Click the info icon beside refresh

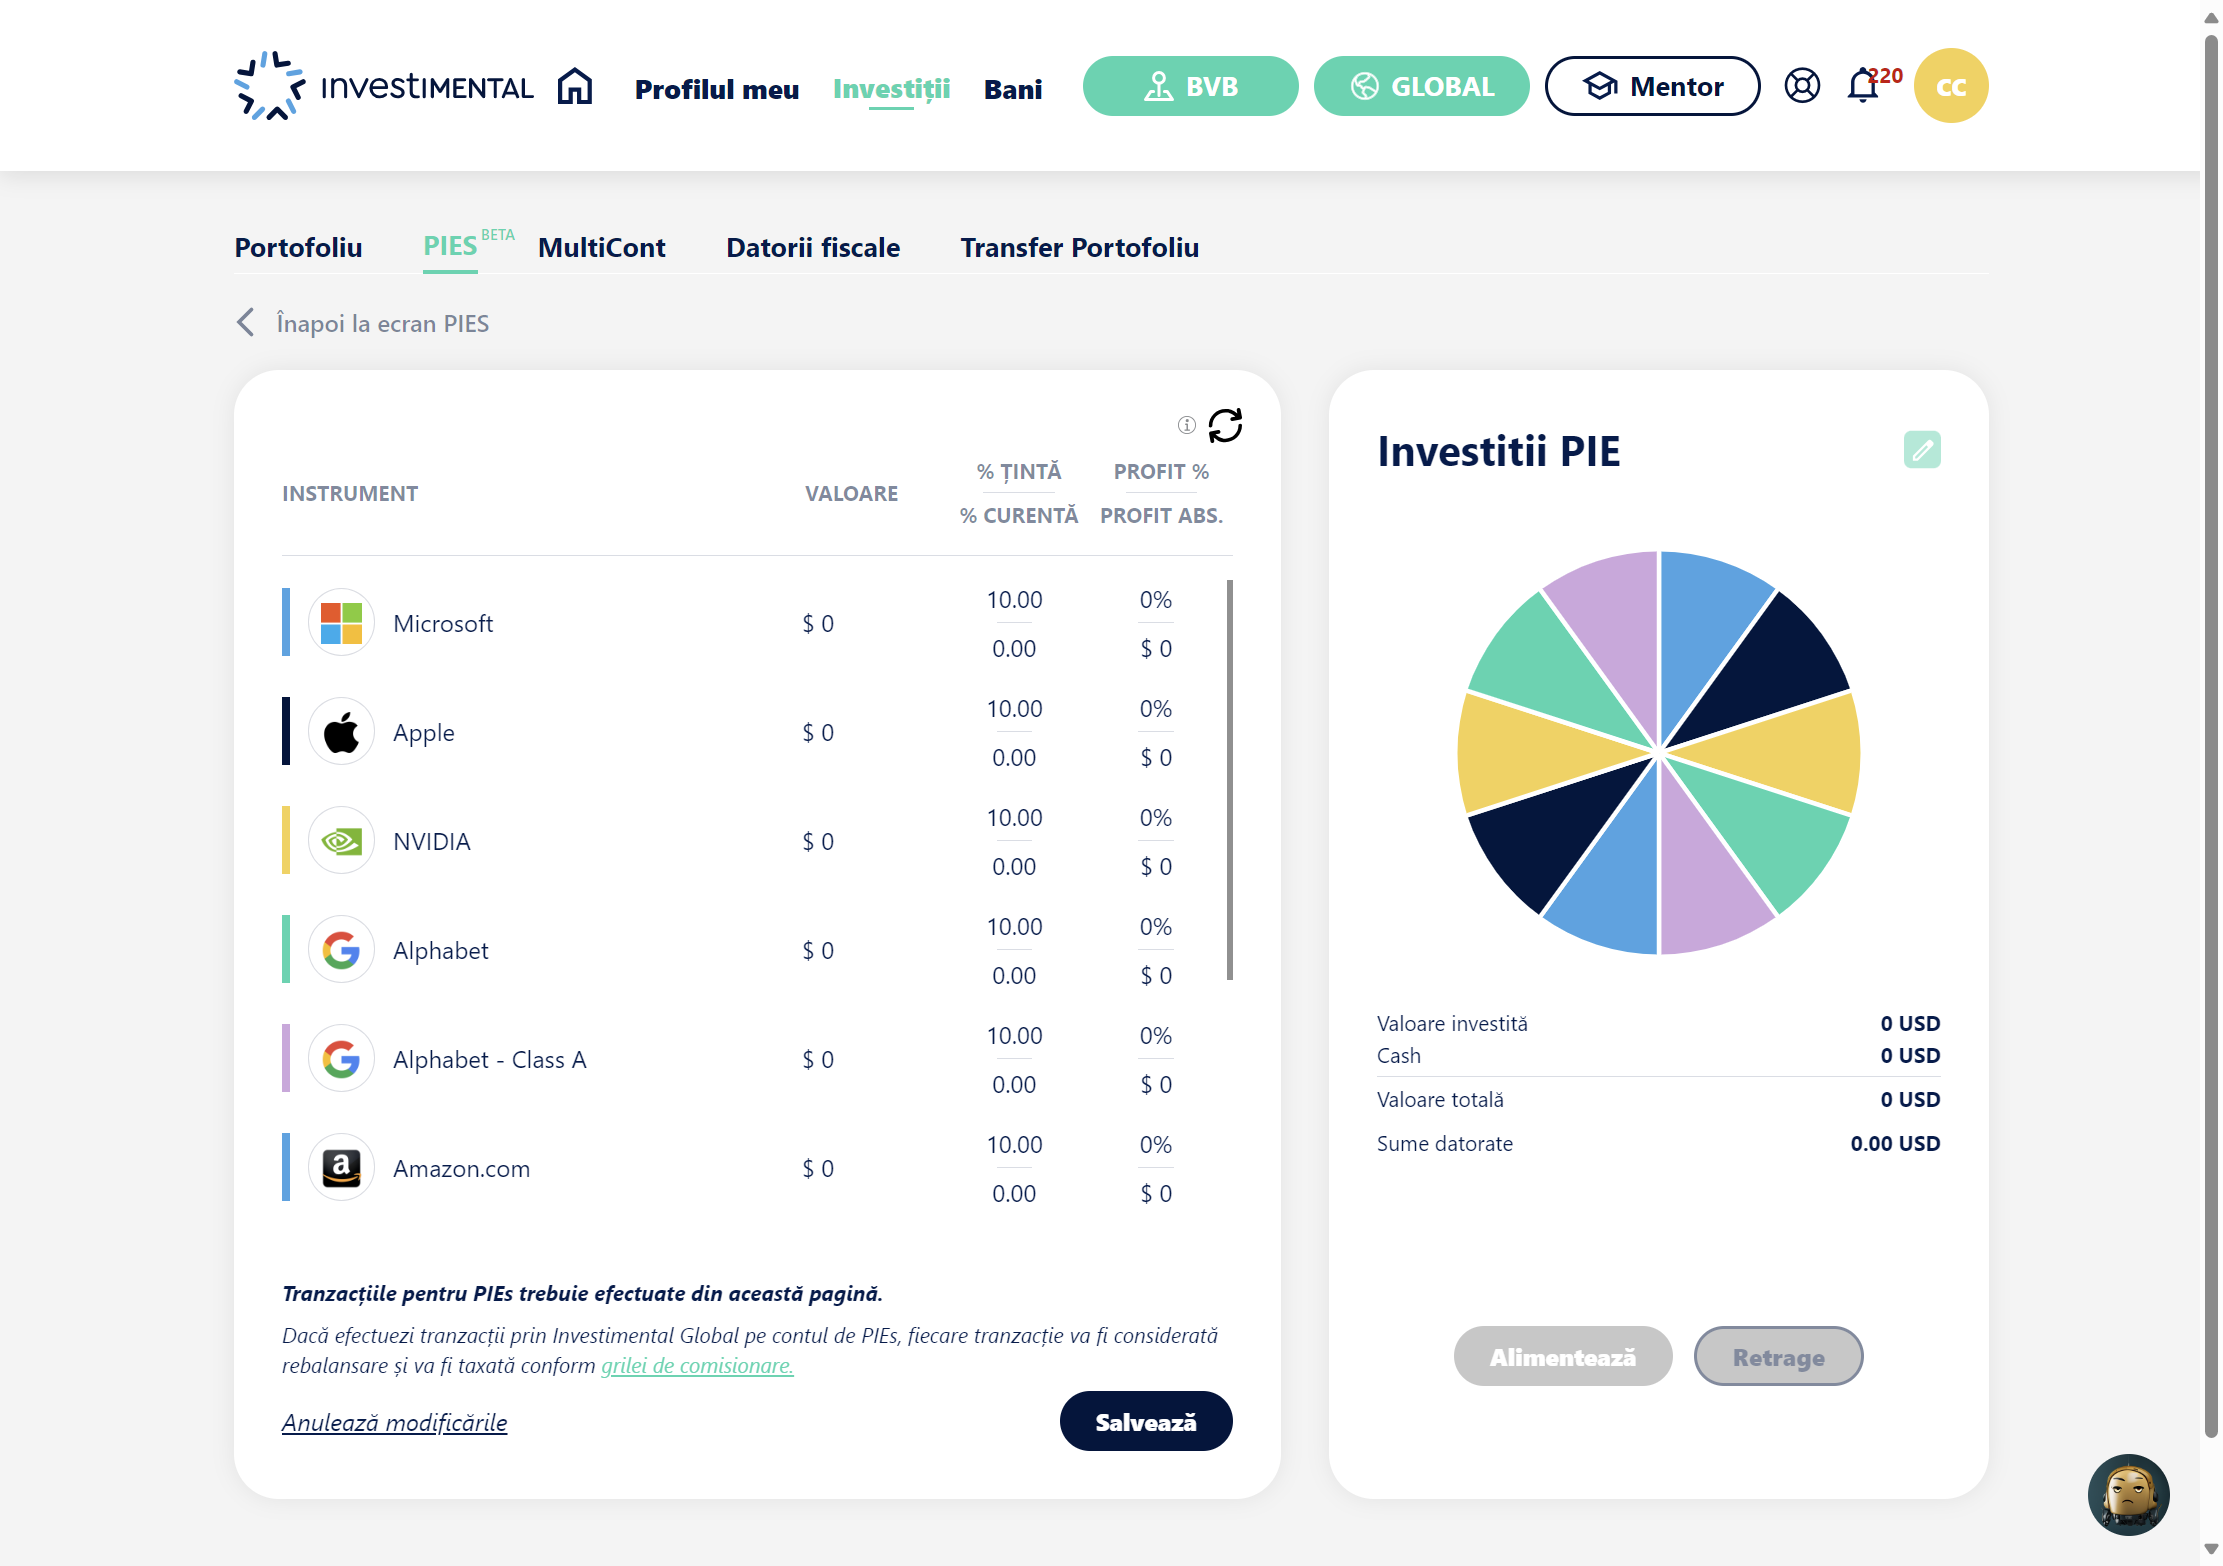(1186, 425)
